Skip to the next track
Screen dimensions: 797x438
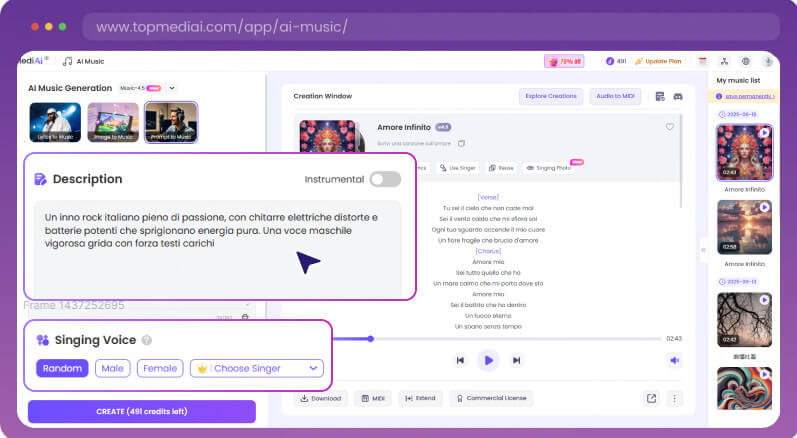click(516, 360)
